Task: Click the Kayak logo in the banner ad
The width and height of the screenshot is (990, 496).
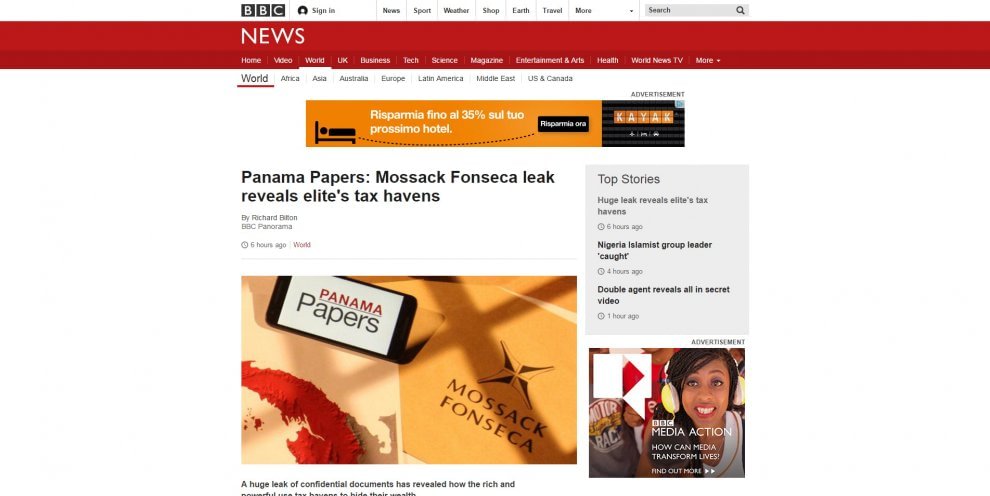Action: (643, 117)
